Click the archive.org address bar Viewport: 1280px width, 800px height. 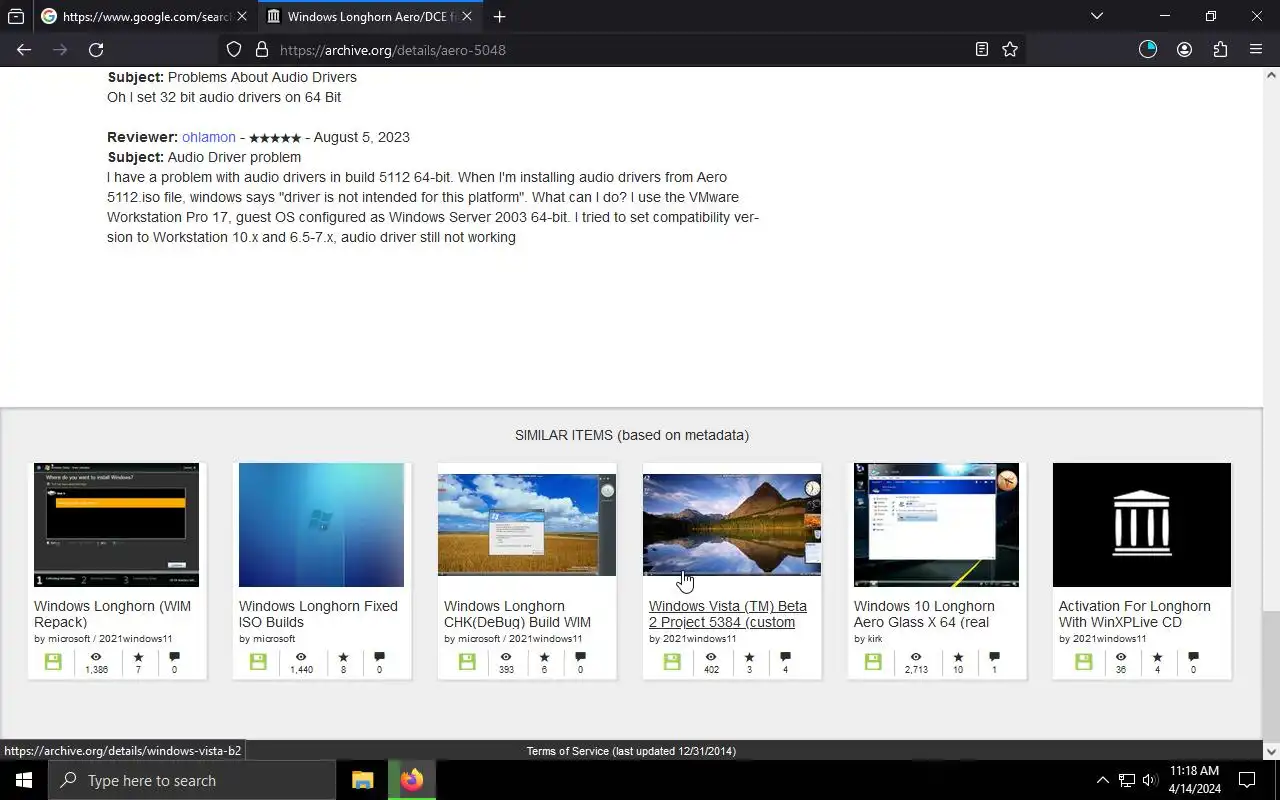click(x=620, y=49)
